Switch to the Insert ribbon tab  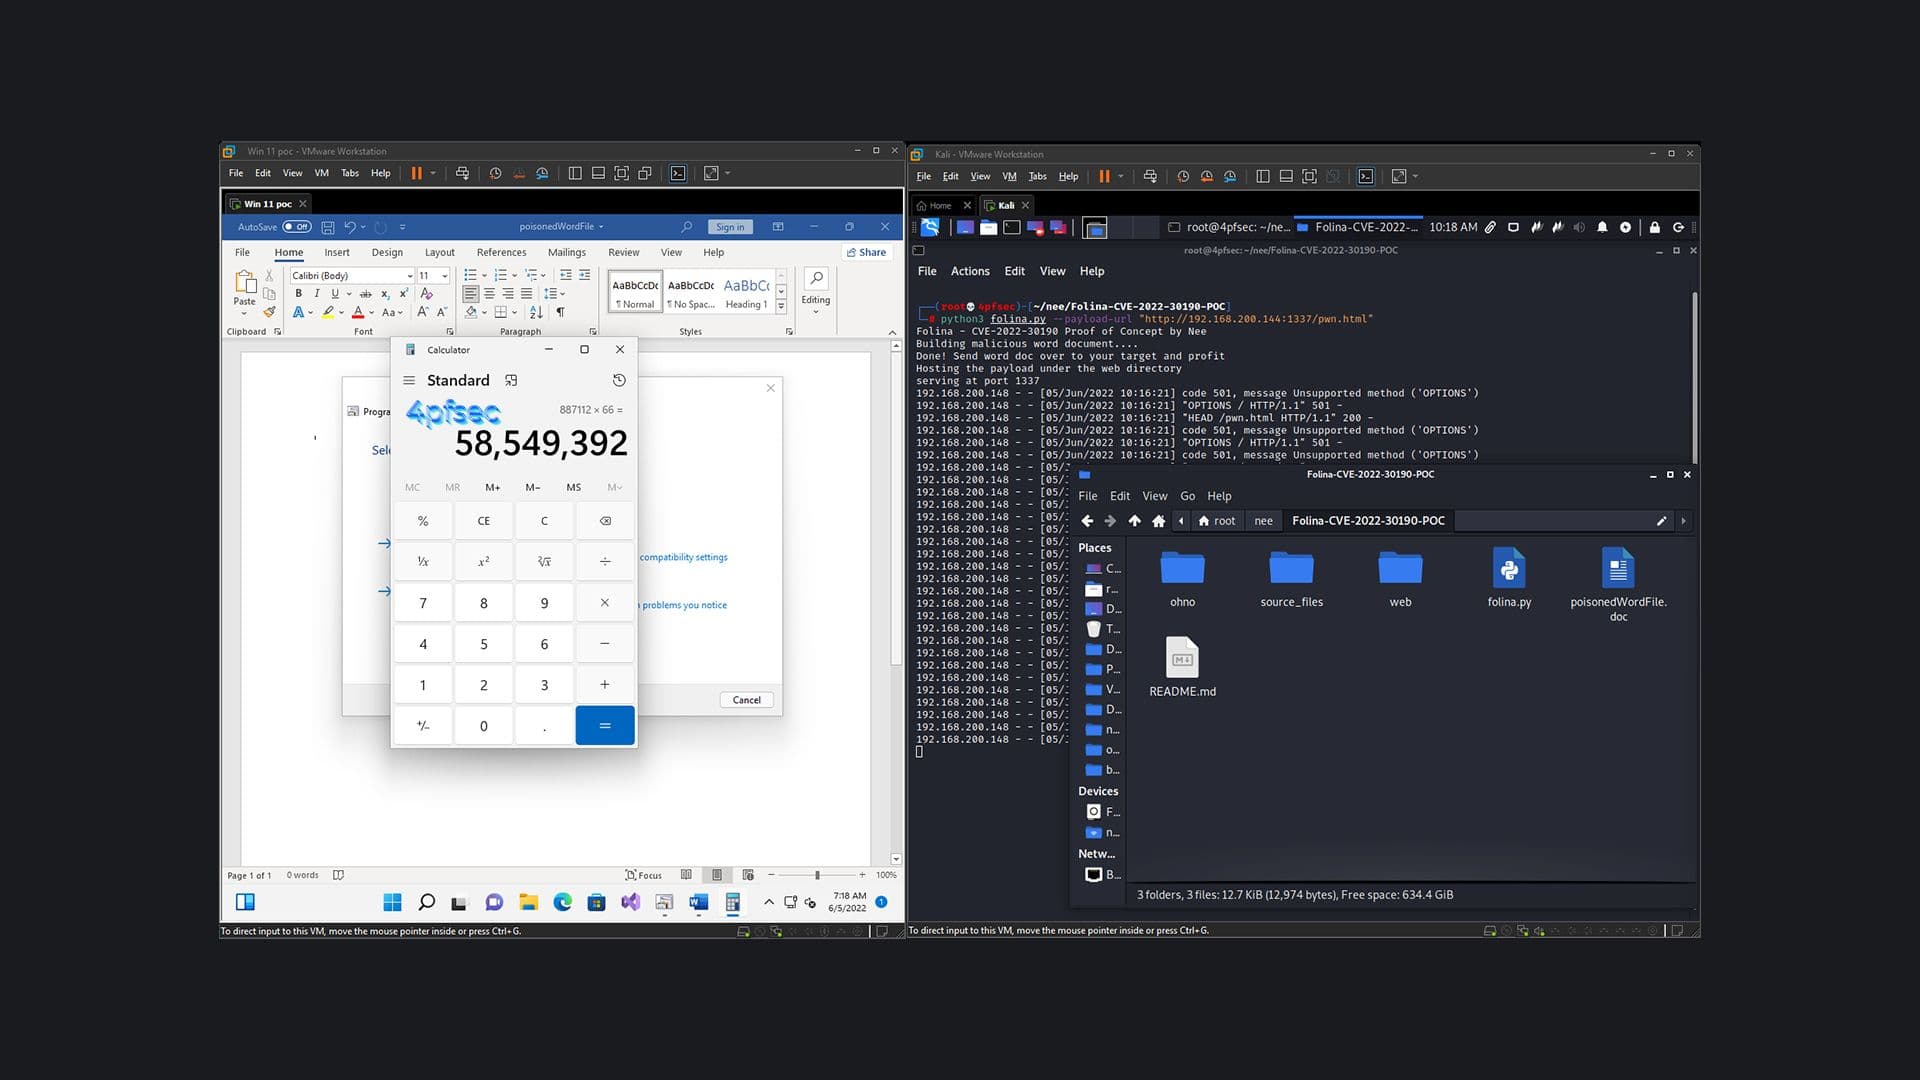click(x=337, y=252)
